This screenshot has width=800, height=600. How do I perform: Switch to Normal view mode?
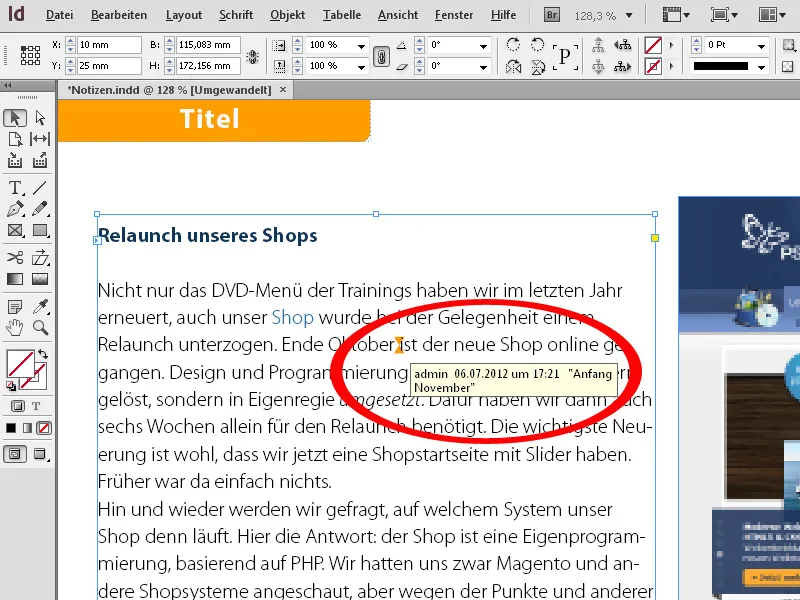[15, 454]
